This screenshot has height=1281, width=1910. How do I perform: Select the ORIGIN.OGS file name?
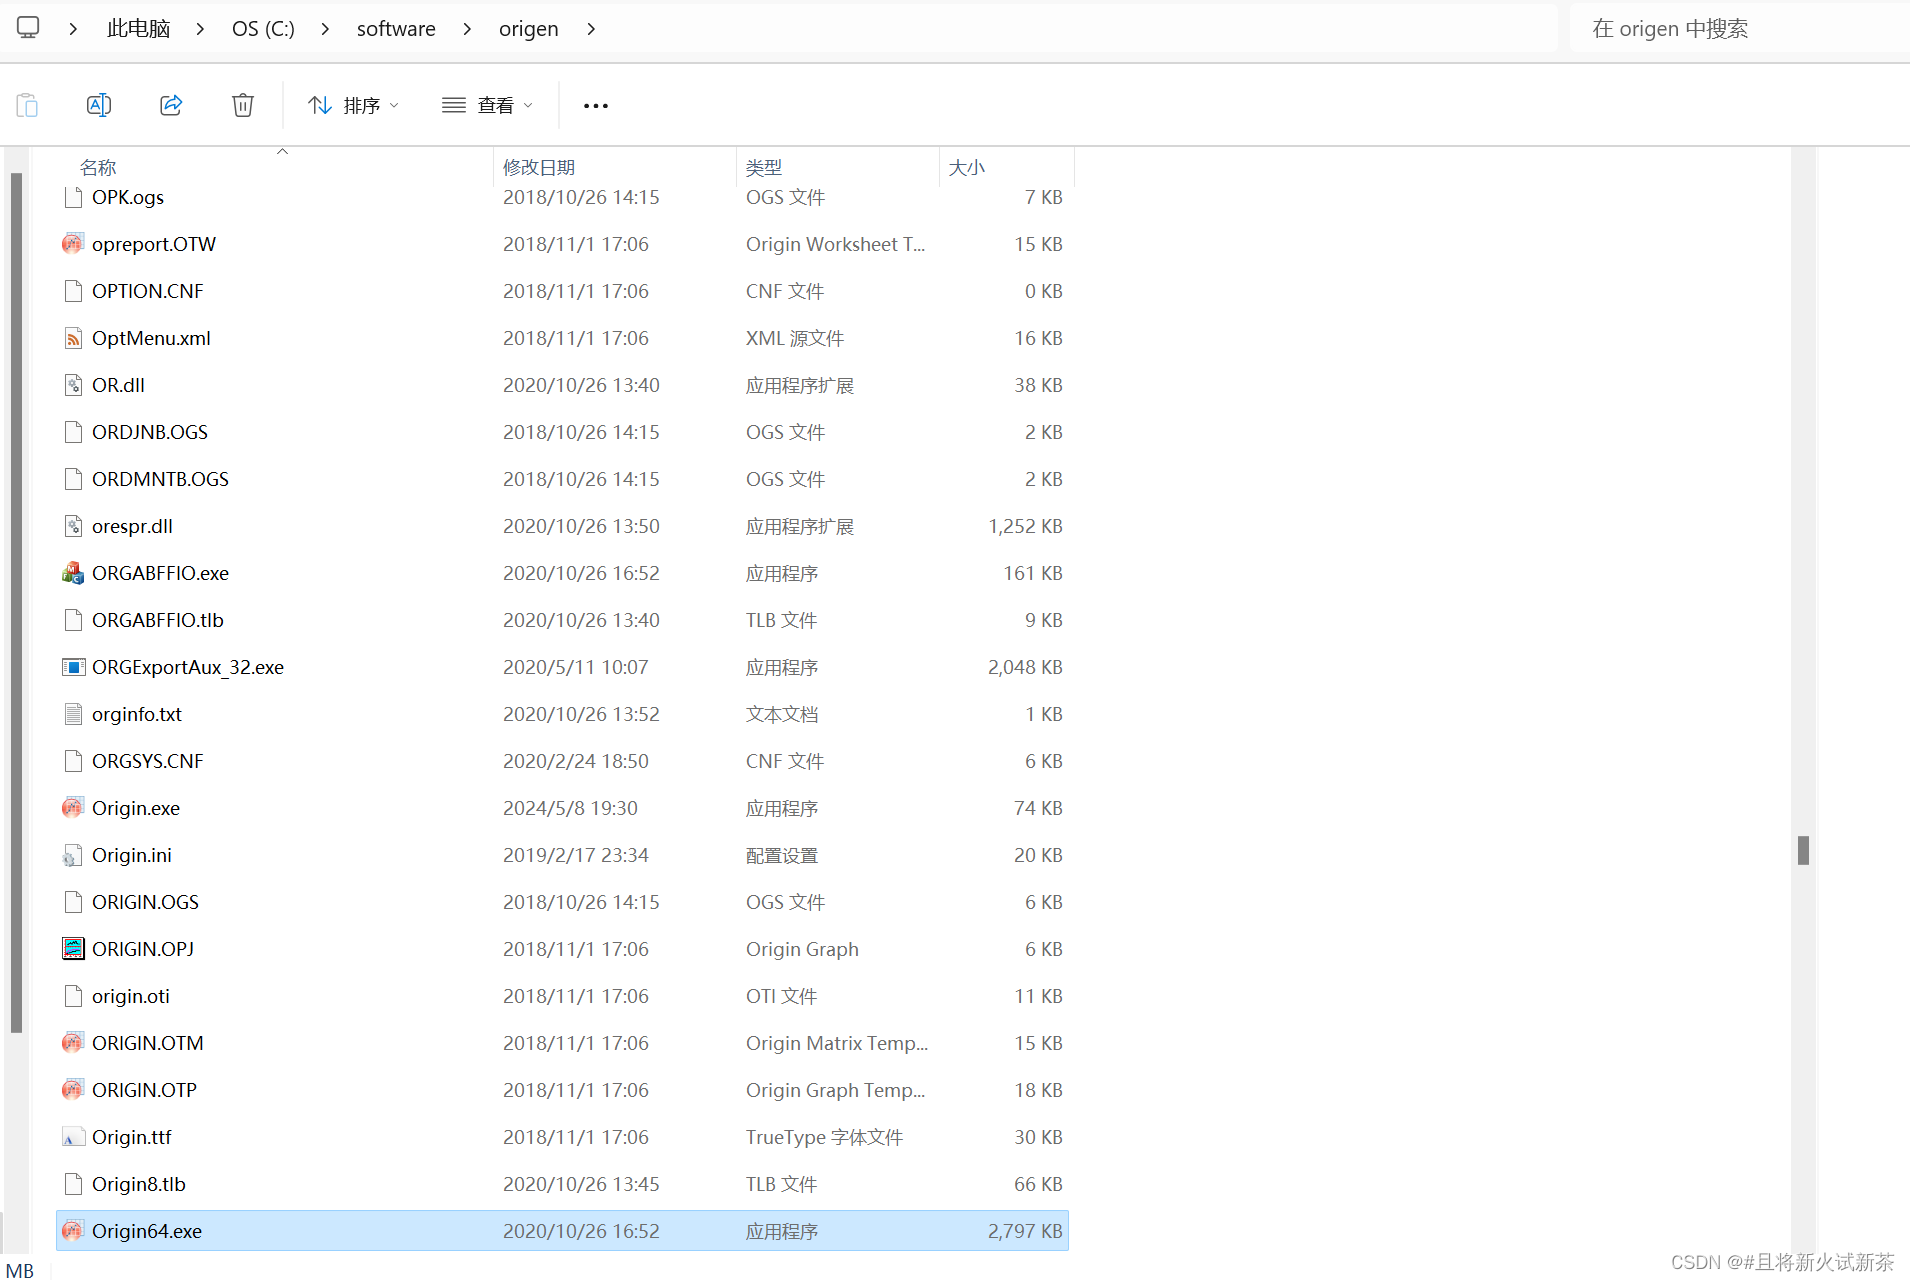click(145, 902)
